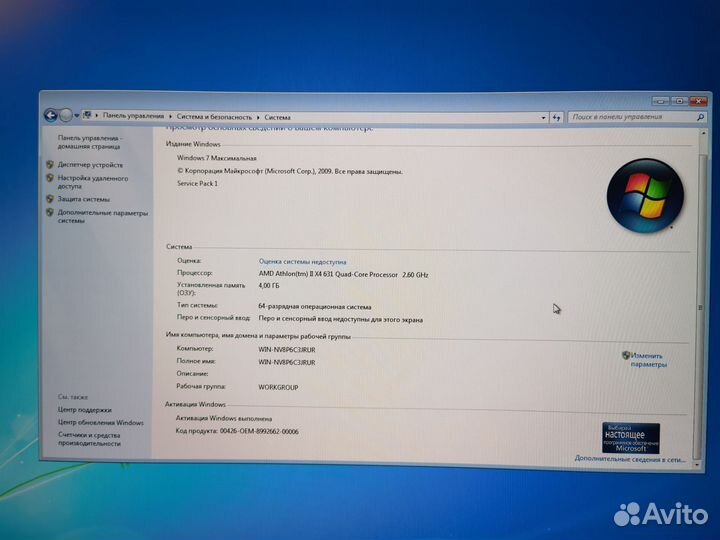Select 'Windows 7 Максимальная' edition text
Image resolution: width=720 pixels, height=540 pixels.
[x=217, y=158]
